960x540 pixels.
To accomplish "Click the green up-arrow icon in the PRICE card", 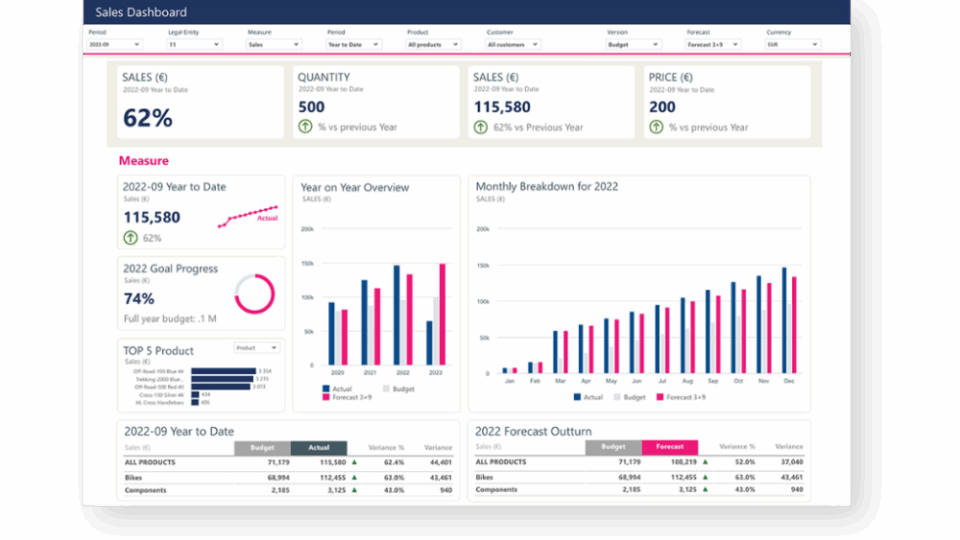I will click(656, 127).
